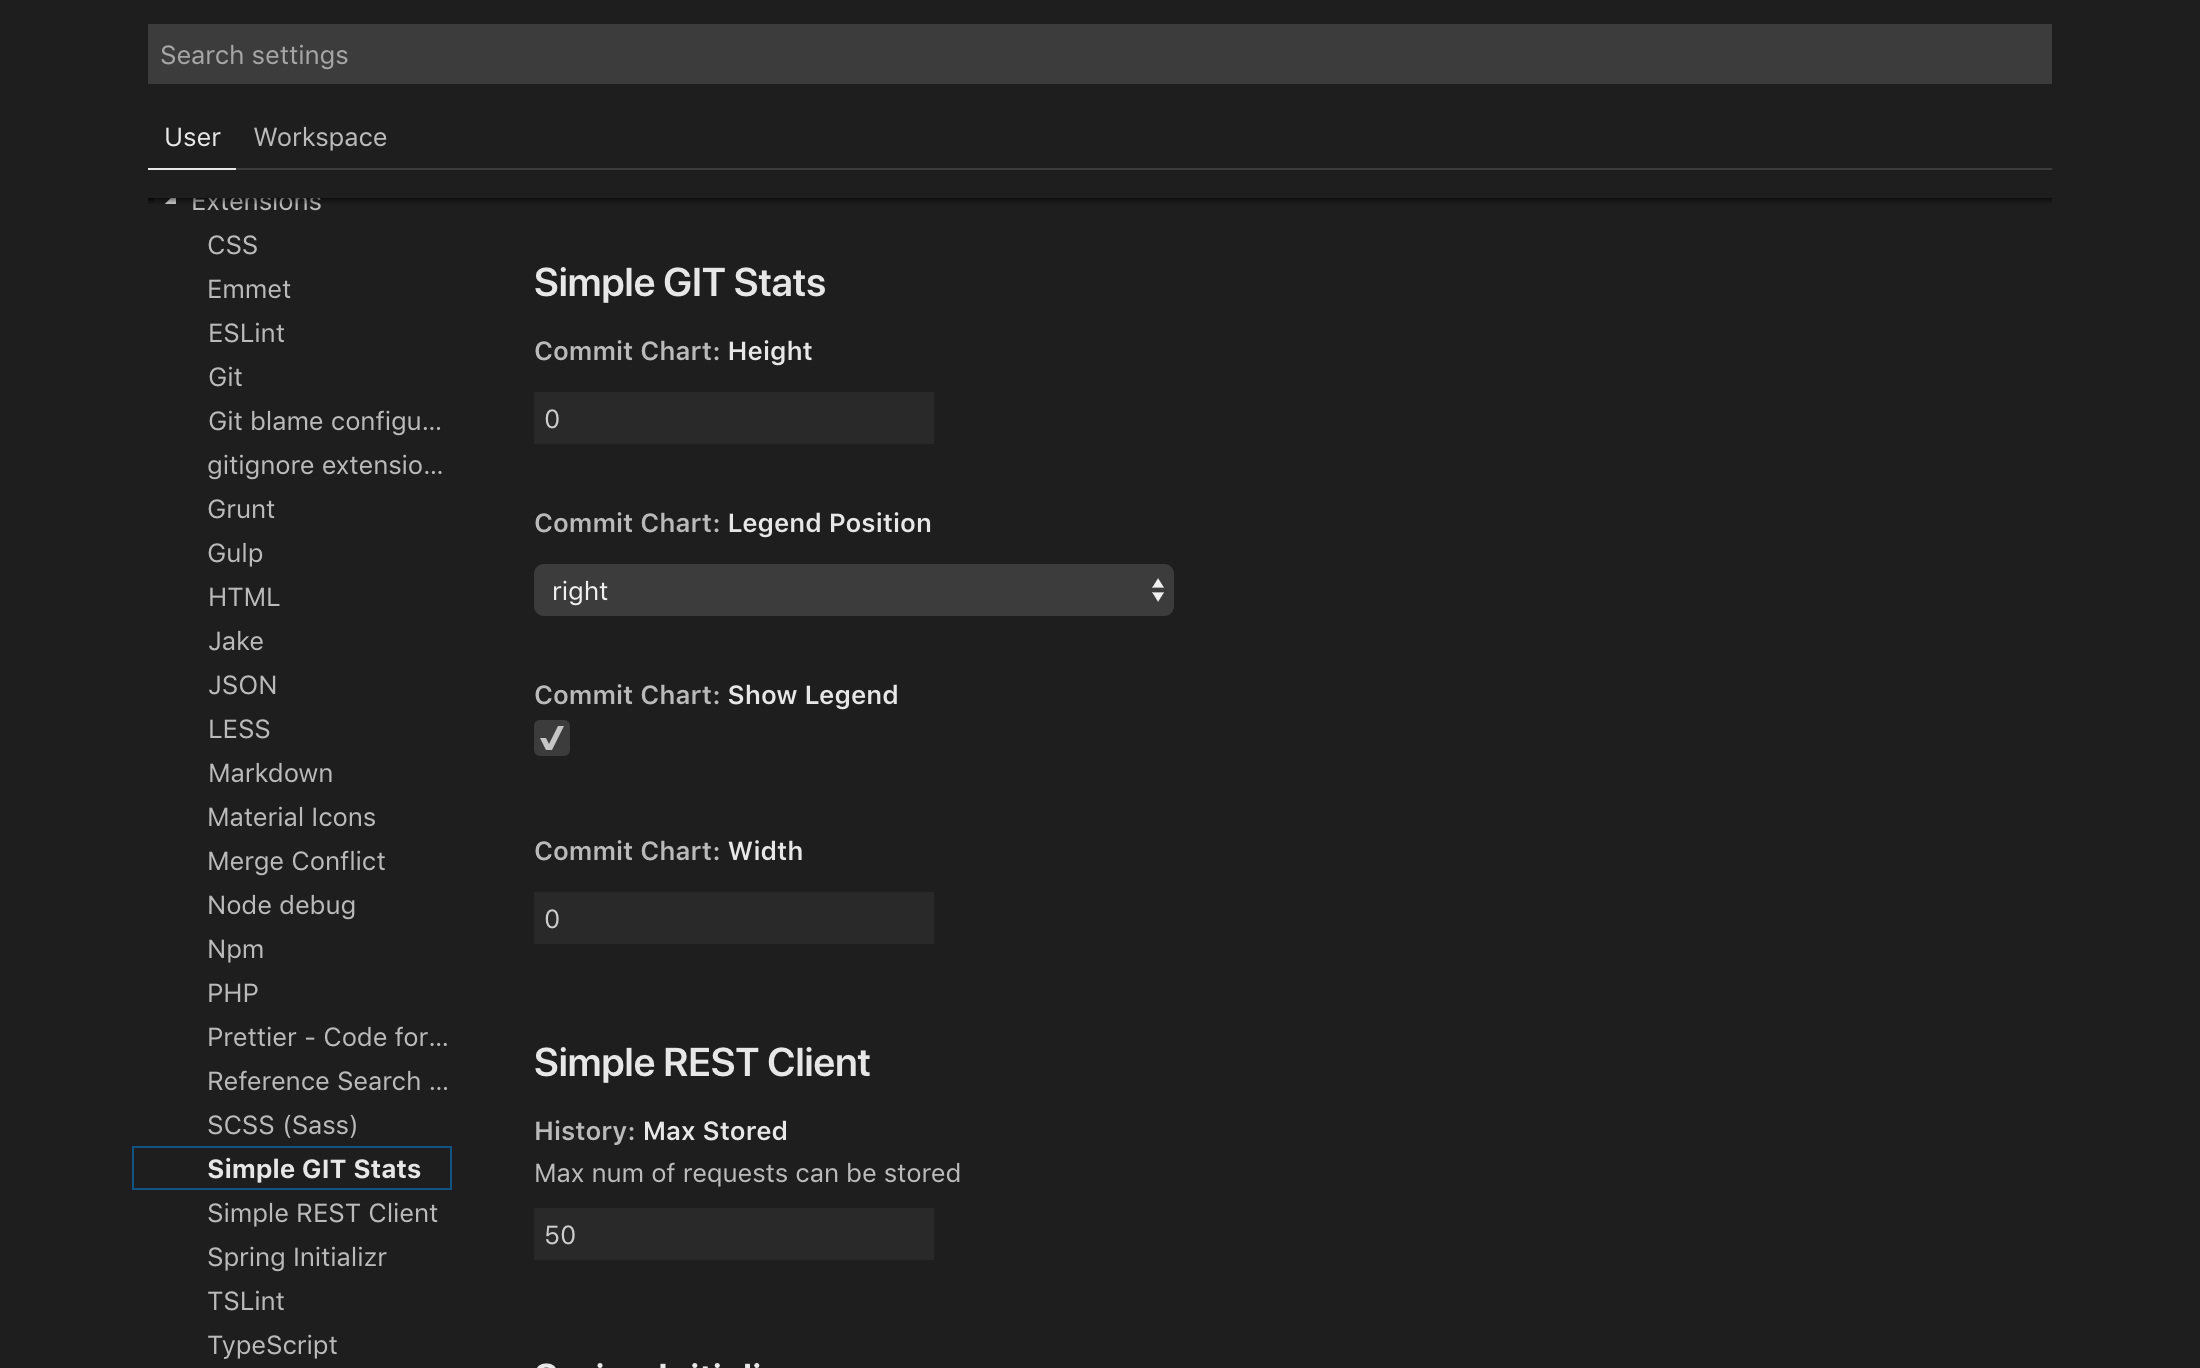Toggle the Show Legend checkbox
Image resolution: width=2200 pixels, height=1368 pixels.
point(551,738)
